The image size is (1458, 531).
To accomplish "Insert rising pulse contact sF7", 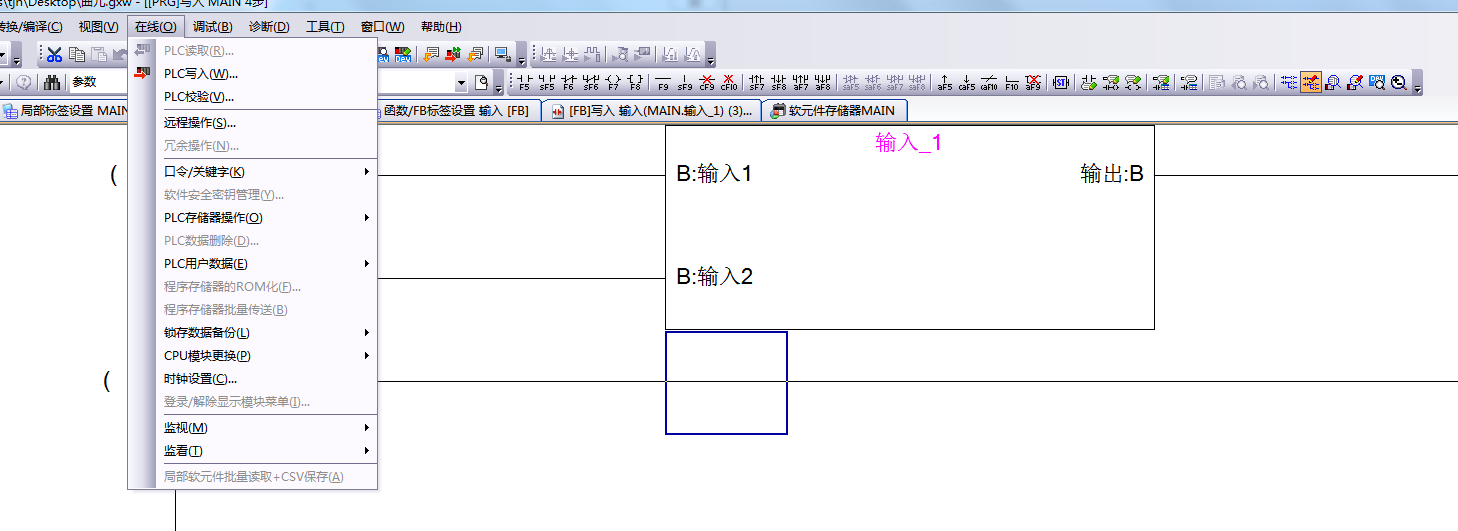I will pyautogui.click(x=757, y=83).
